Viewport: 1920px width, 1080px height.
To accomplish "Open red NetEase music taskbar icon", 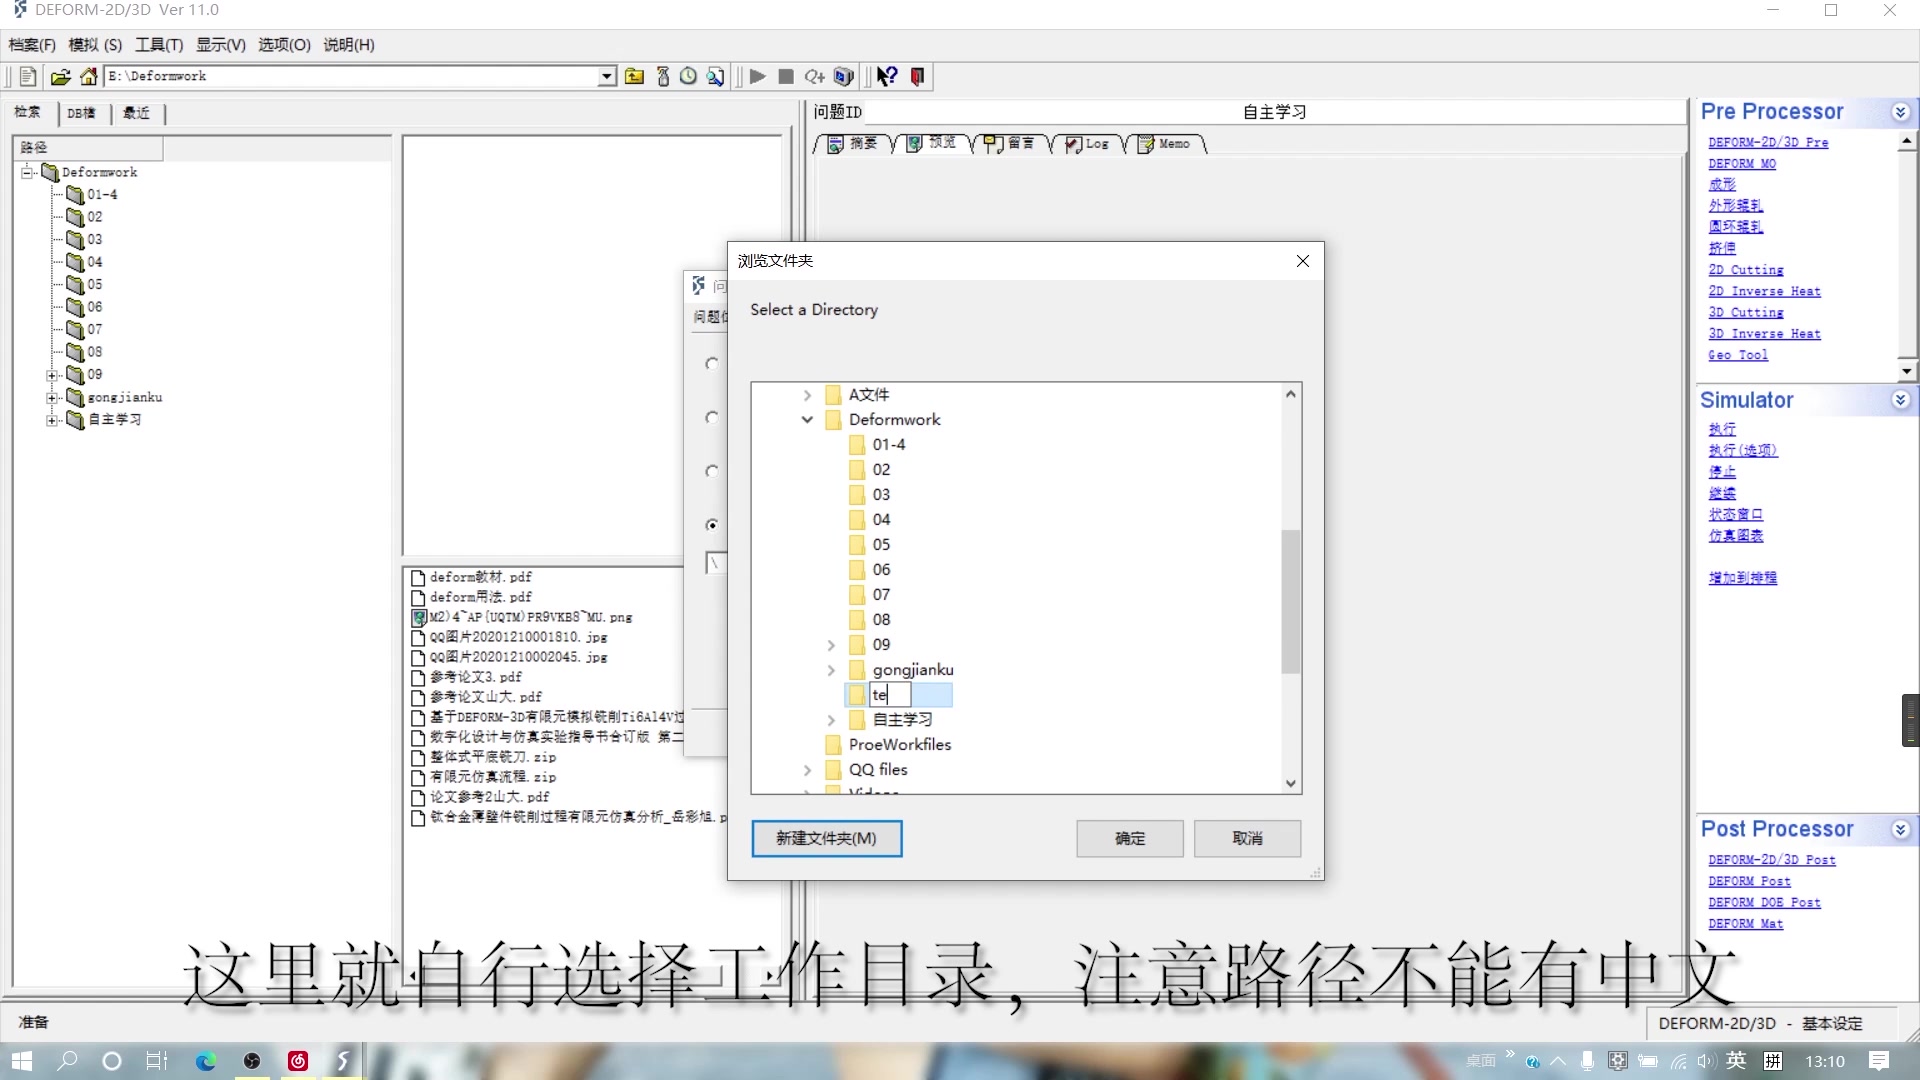I will pyautogui.click(x=298, y=1061).
